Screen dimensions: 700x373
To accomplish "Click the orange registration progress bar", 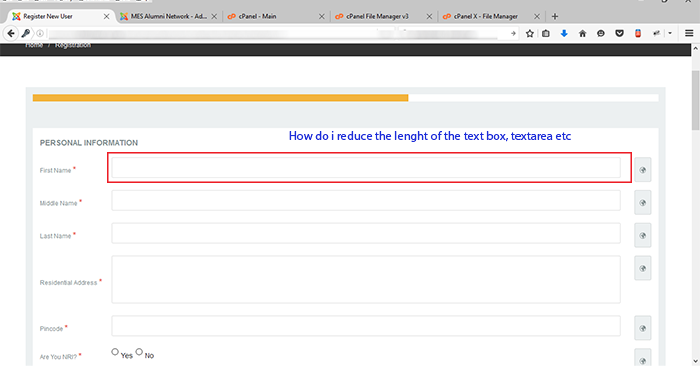I will click(220, 98).
